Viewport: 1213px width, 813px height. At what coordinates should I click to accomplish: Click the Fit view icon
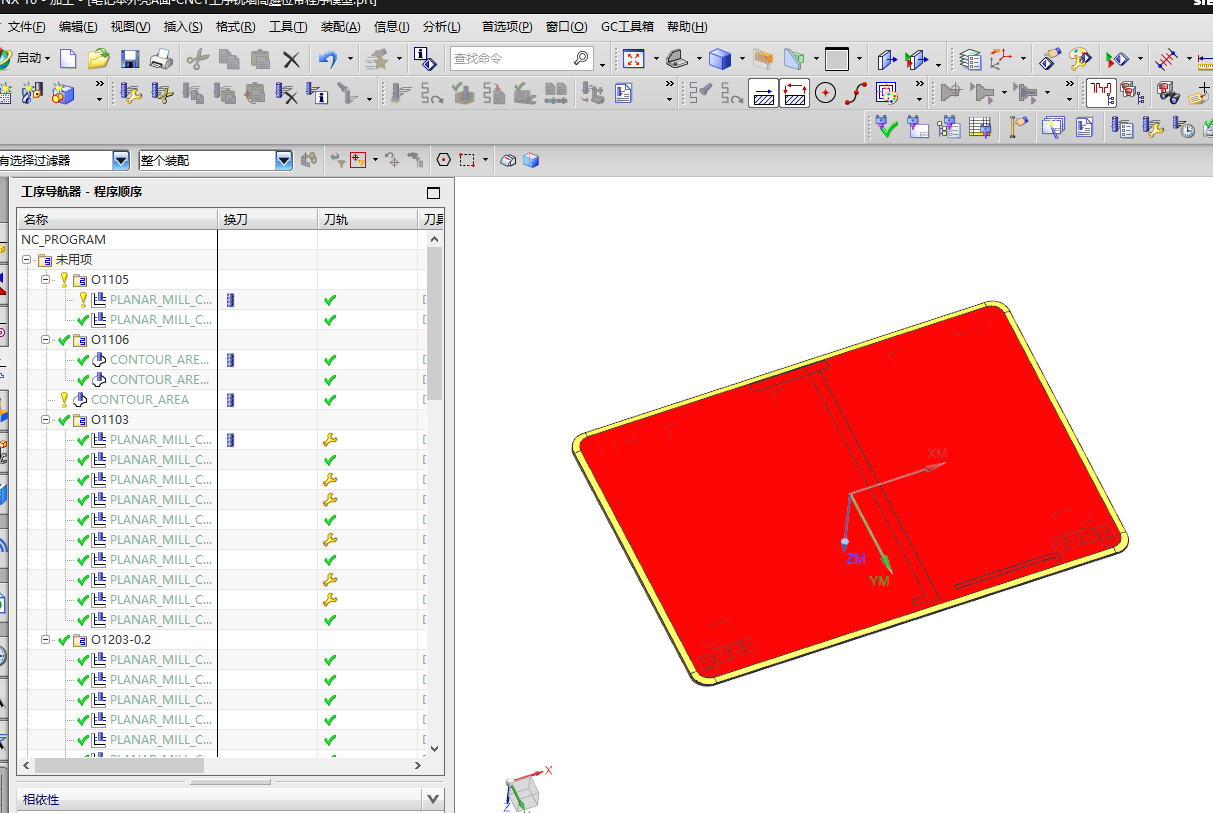634,59
